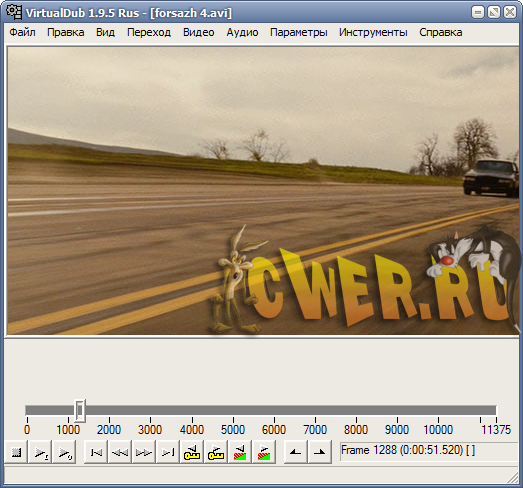Start input playback with the play icon
This screenshot has width=523, height=488.
click(x=40, y=452)
